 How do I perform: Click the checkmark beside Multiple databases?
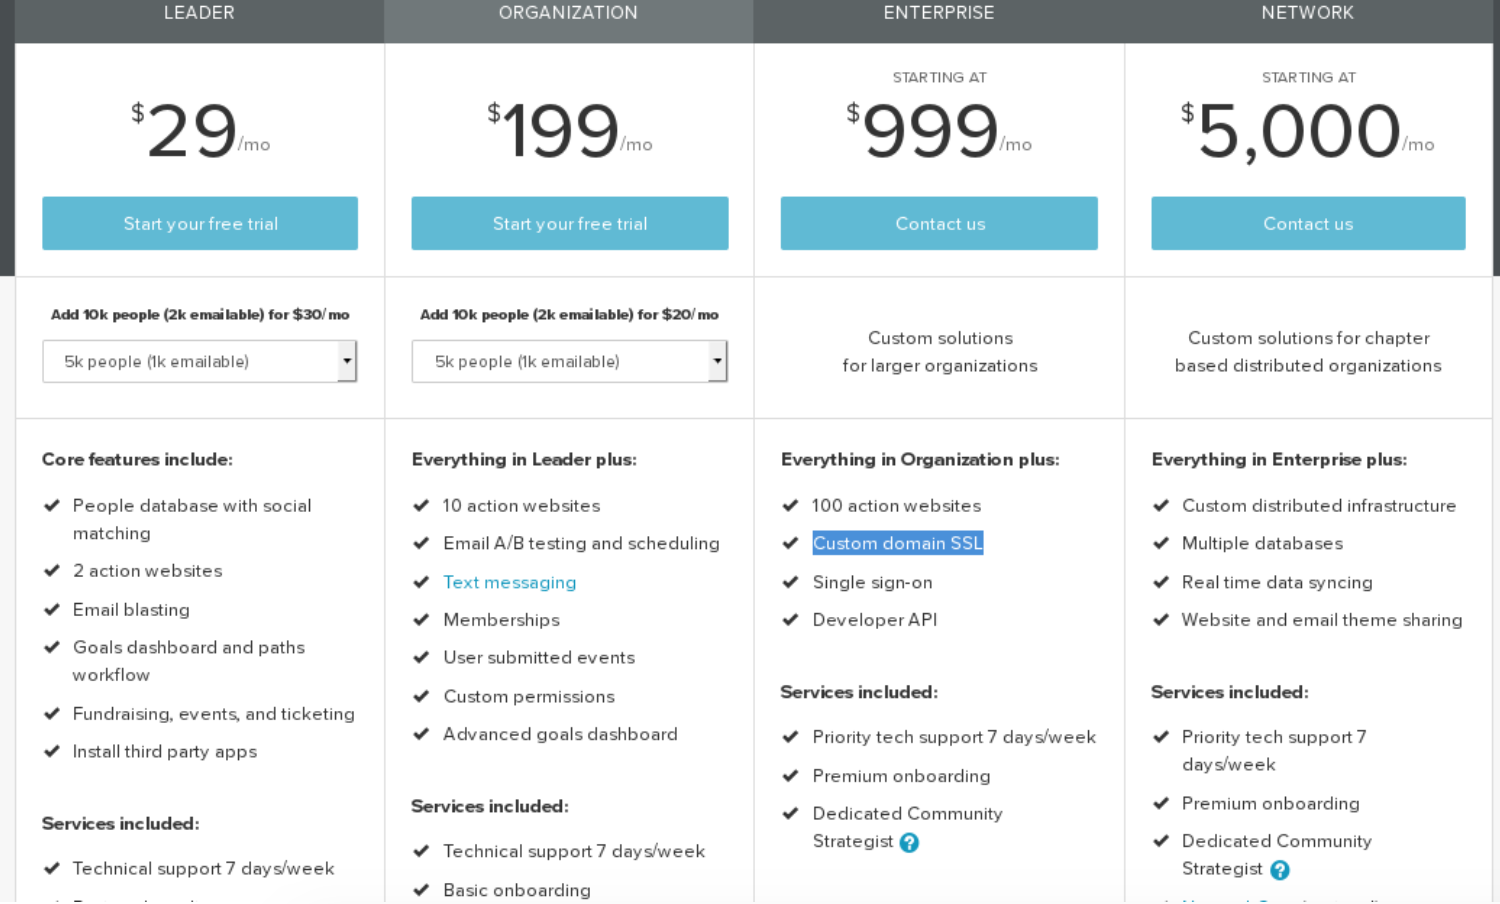1161,543
